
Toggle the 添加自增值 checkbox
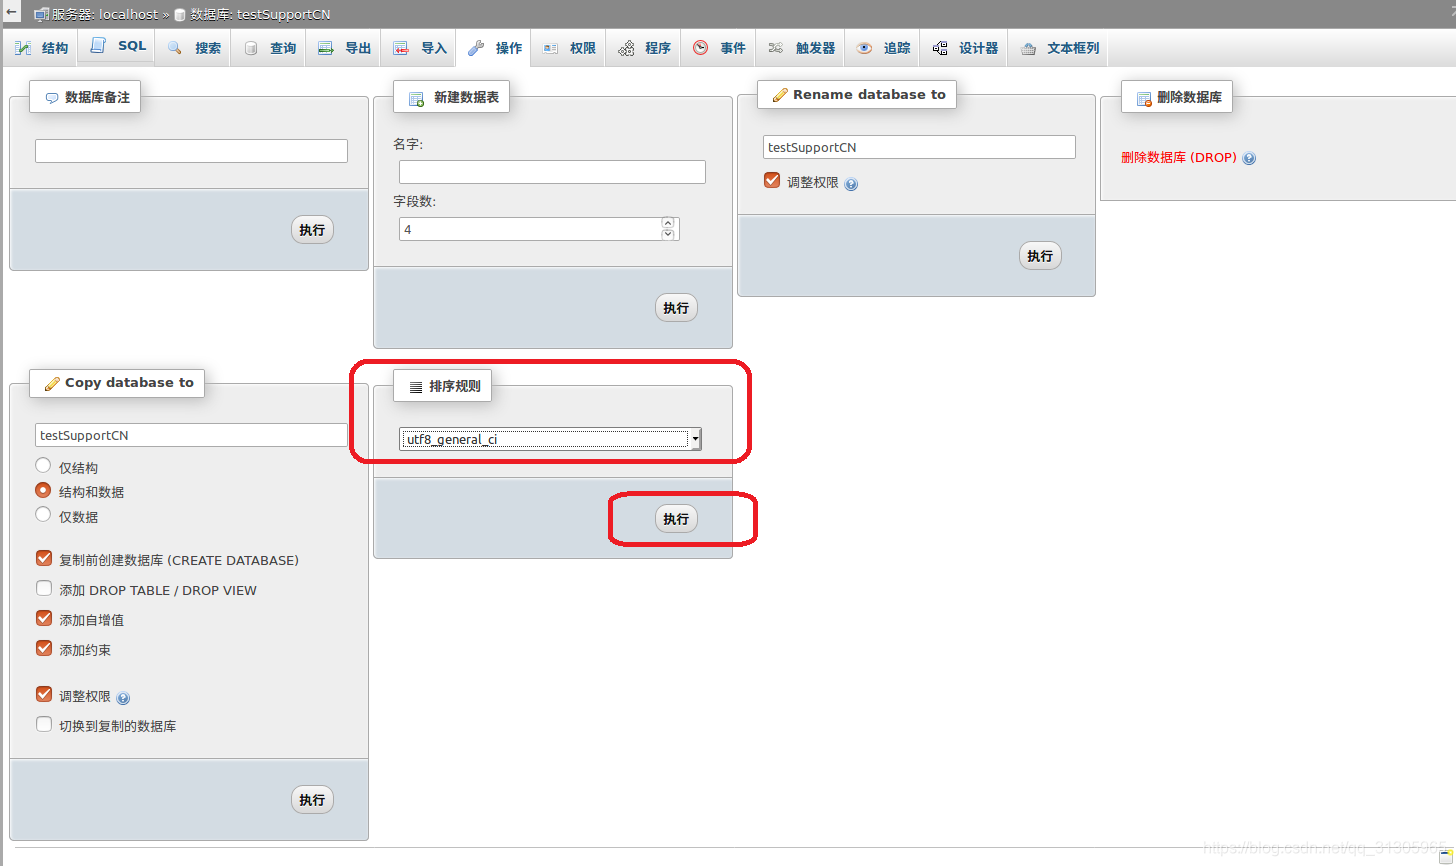(x=44, y=618)
